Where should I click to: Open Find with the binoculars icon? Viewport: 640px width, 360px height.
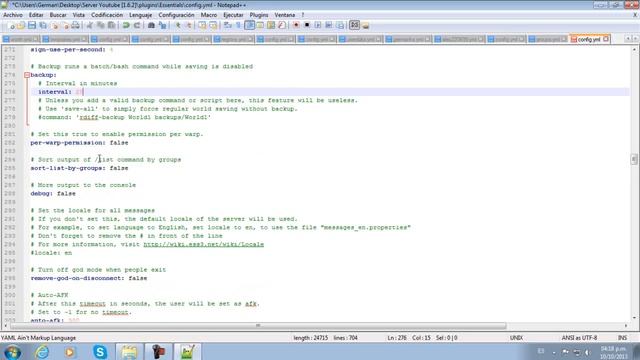(151, 25)
